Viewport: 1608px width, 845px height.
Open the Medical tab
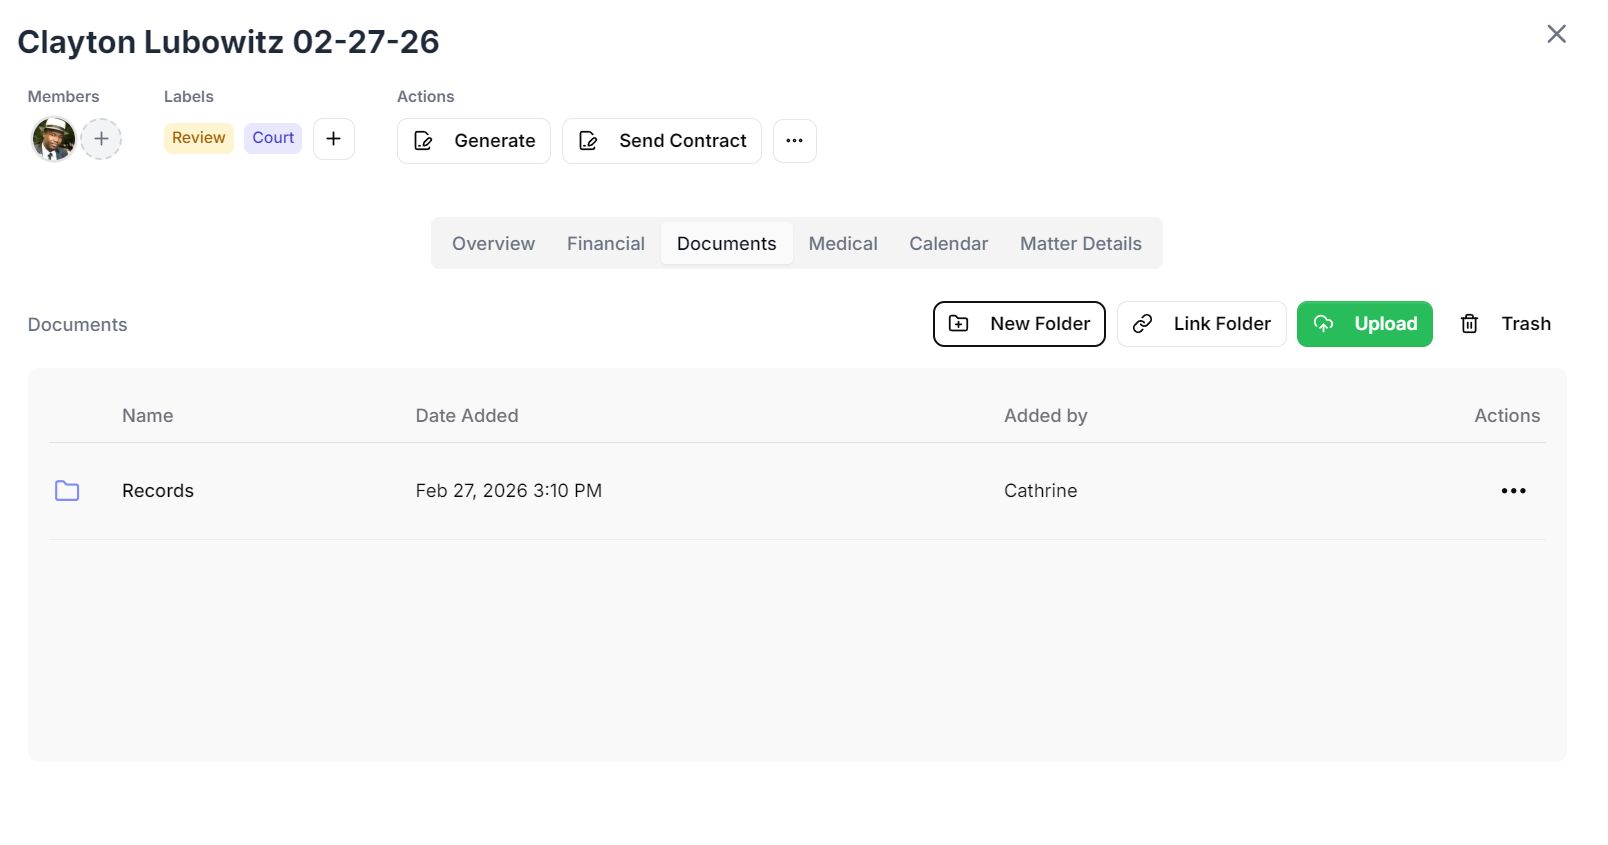click(843, 244)
